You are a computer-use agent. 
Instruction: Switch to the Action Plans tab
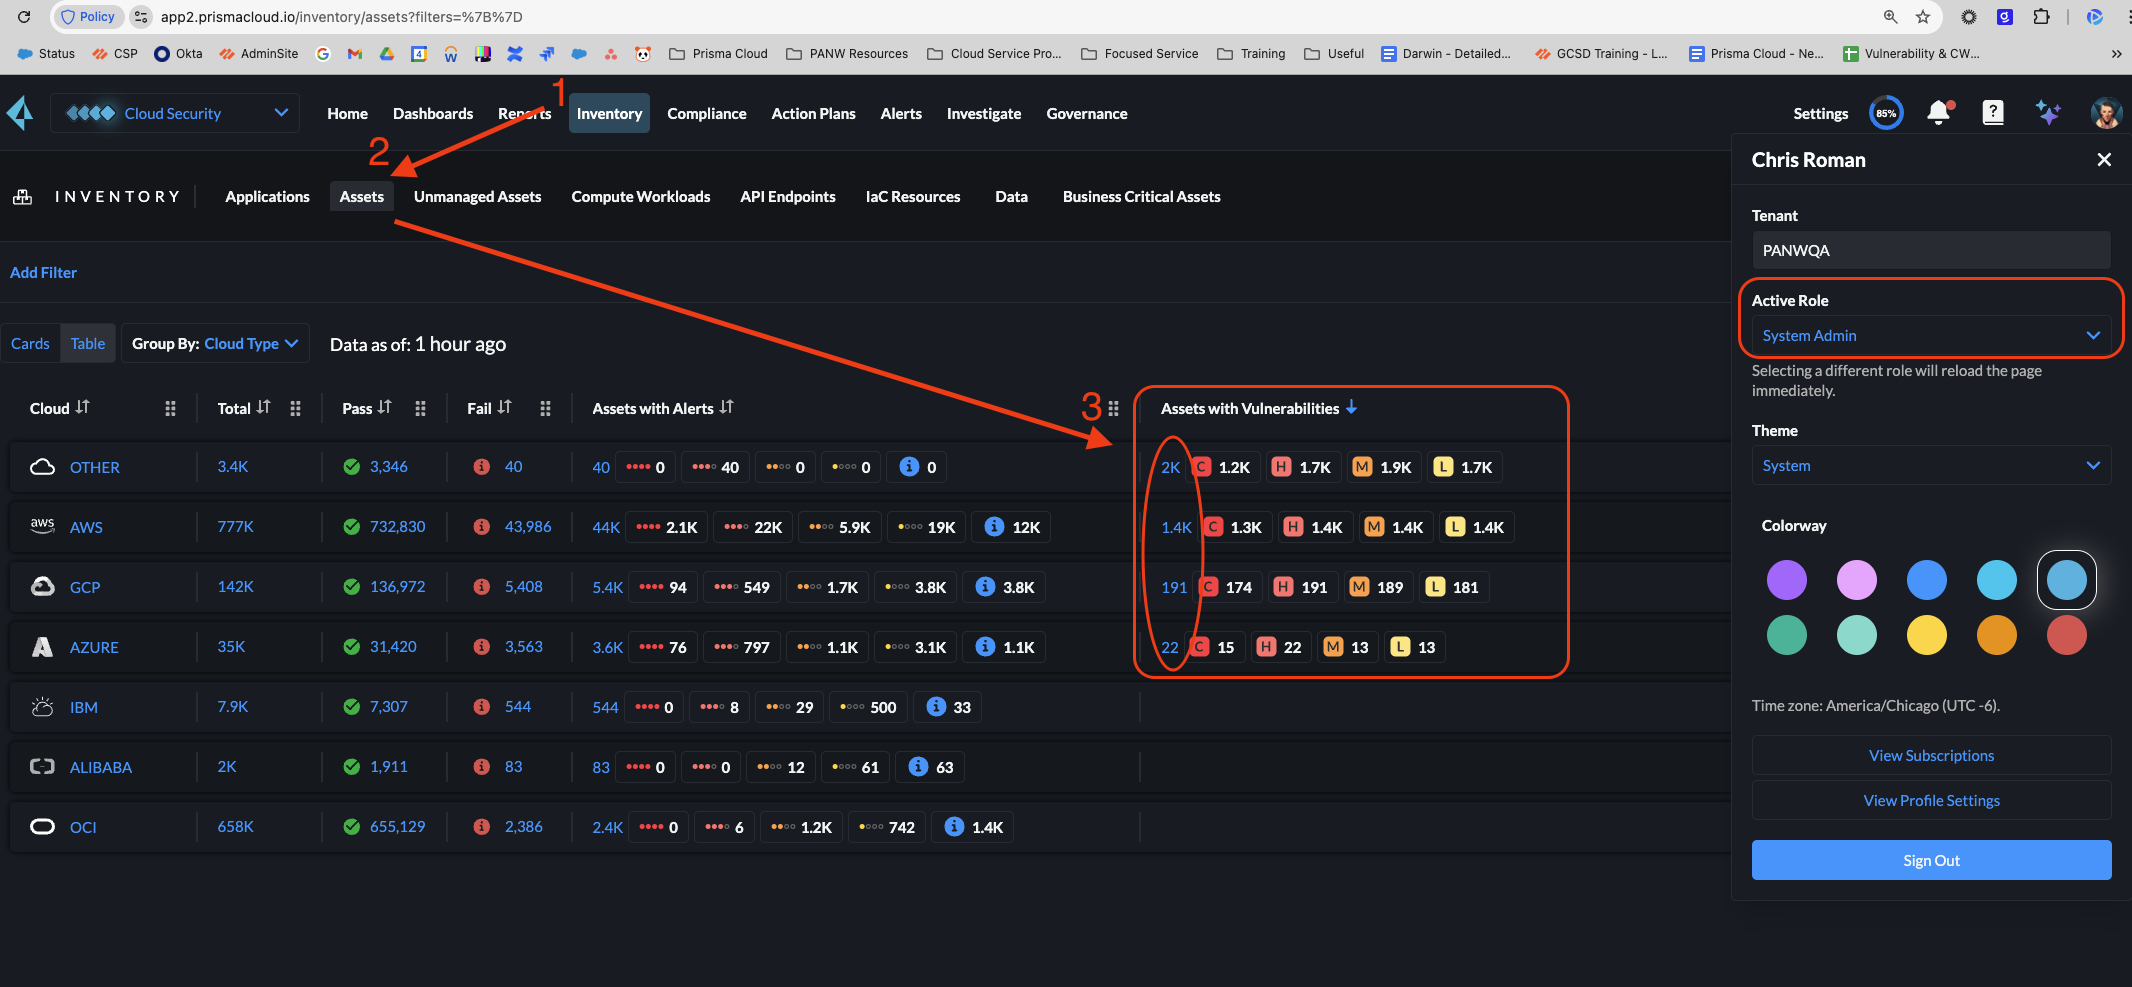point(813,114)
